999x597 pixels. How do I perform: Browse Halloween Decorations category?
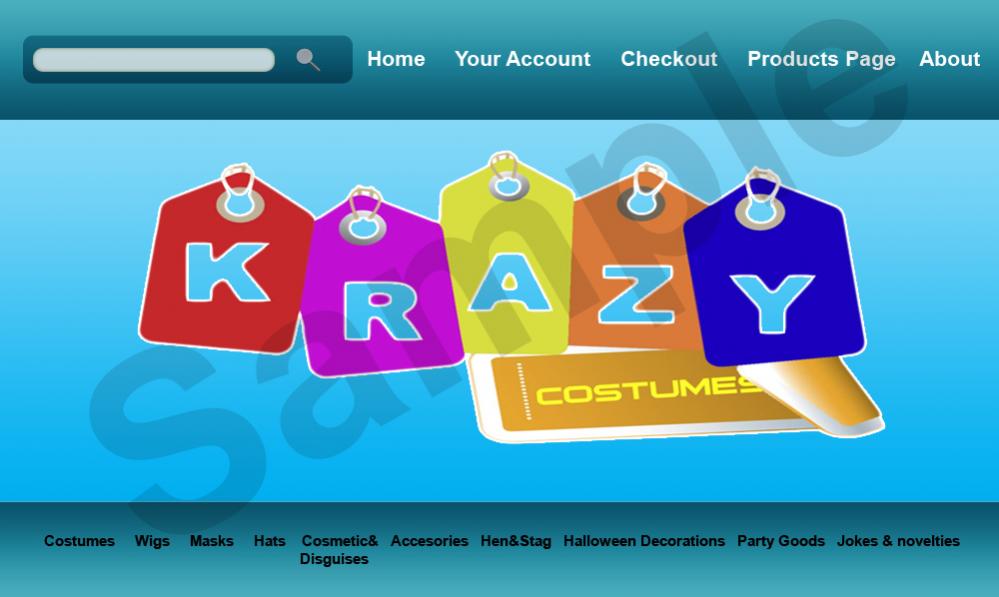click(644, 541)
